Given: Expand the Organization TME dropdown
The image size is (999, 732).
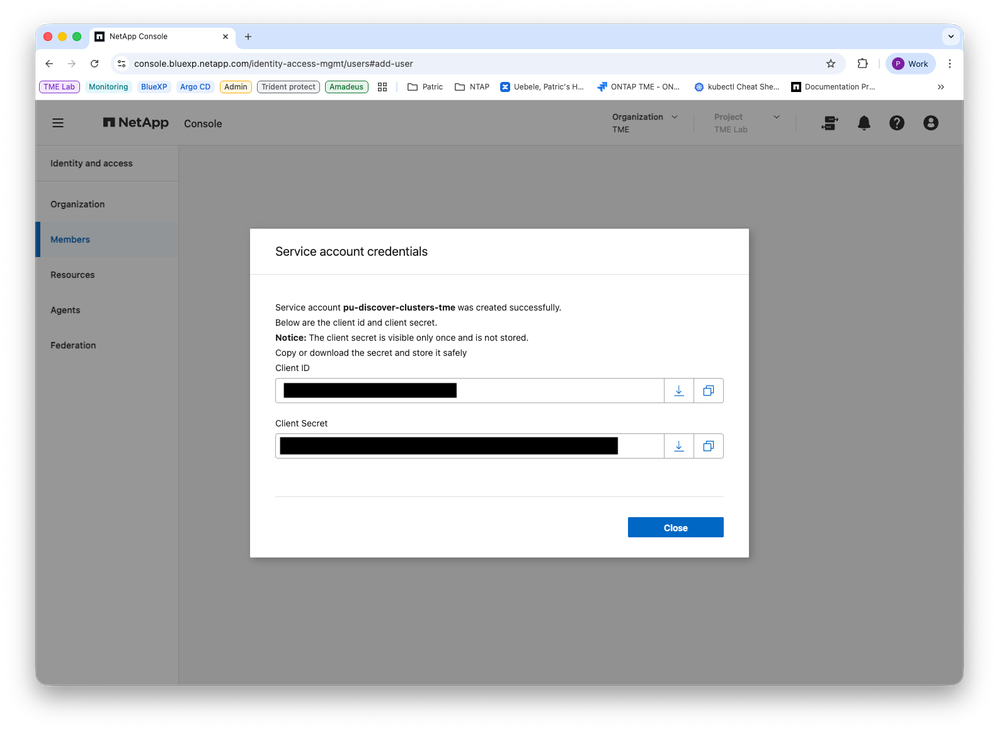Looking at the screenshot, I should 645,123.
